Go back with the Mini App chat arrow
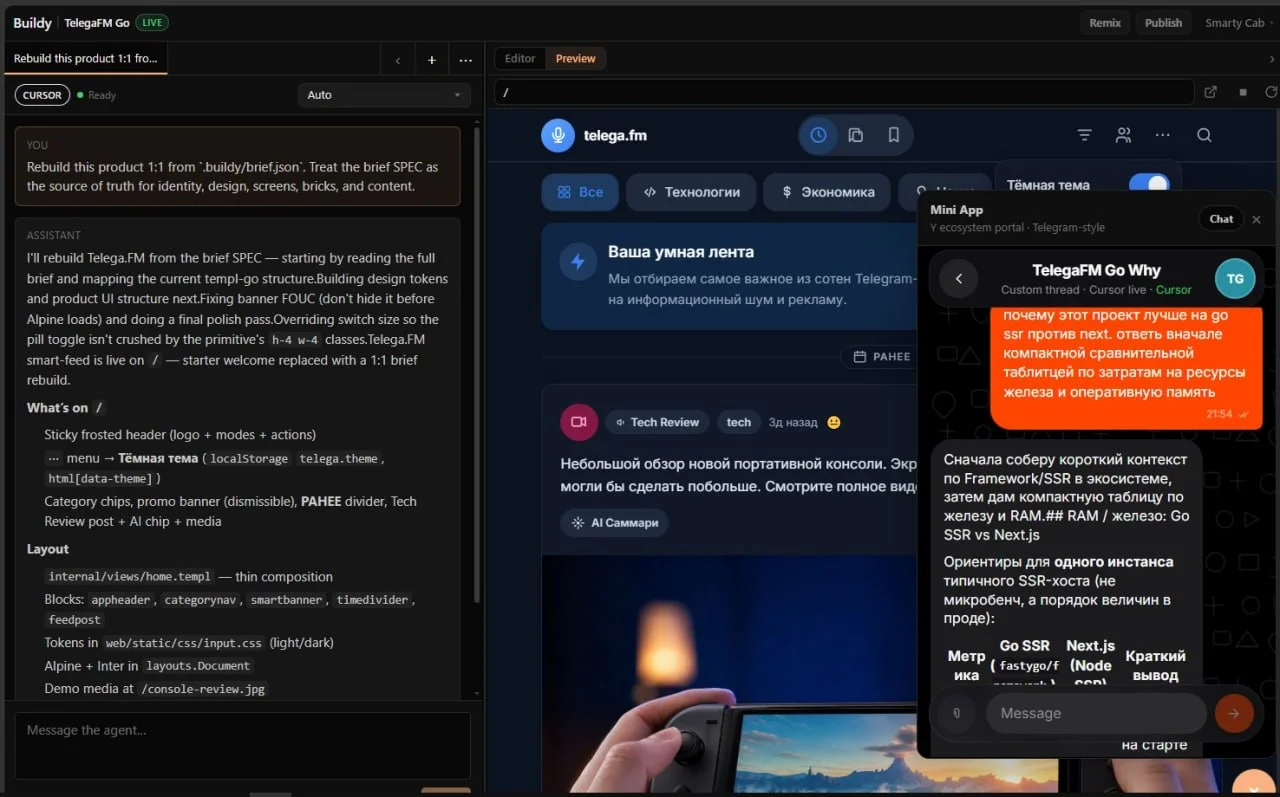Screen dimensions: 1280x797 point(959,279)
